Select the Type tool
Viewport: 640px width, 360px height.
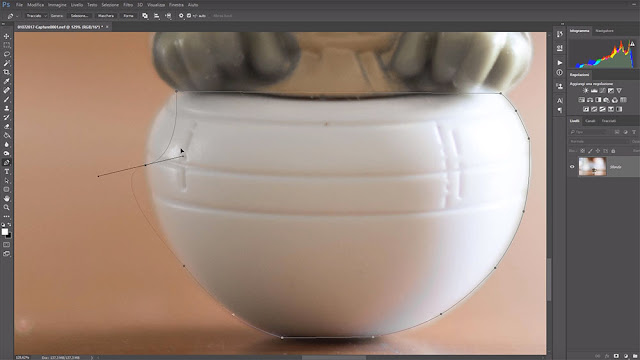click(x=6, y=171)
